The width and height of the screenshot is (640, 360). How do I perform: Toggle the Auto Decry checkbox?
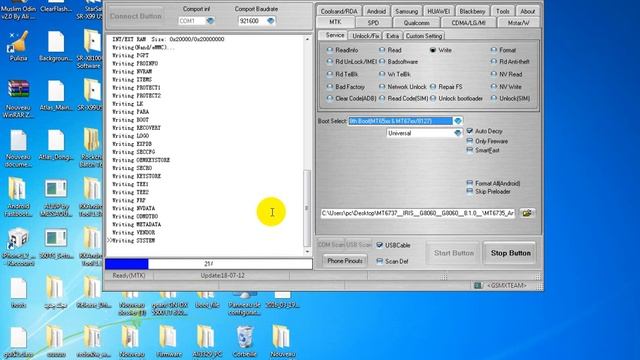click(x=469, y=131)
